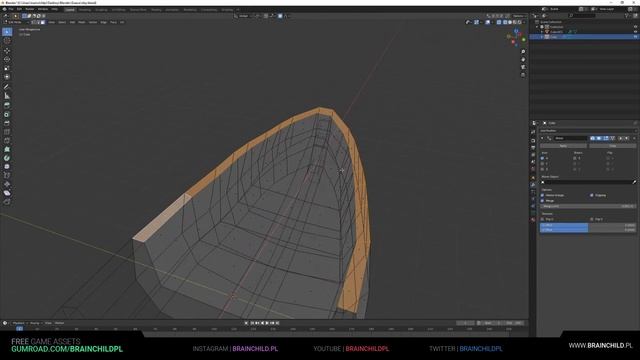Screen dimensions: 640x360
Task: Enable Mirror axis X checkbox
Action: [542, 158]
